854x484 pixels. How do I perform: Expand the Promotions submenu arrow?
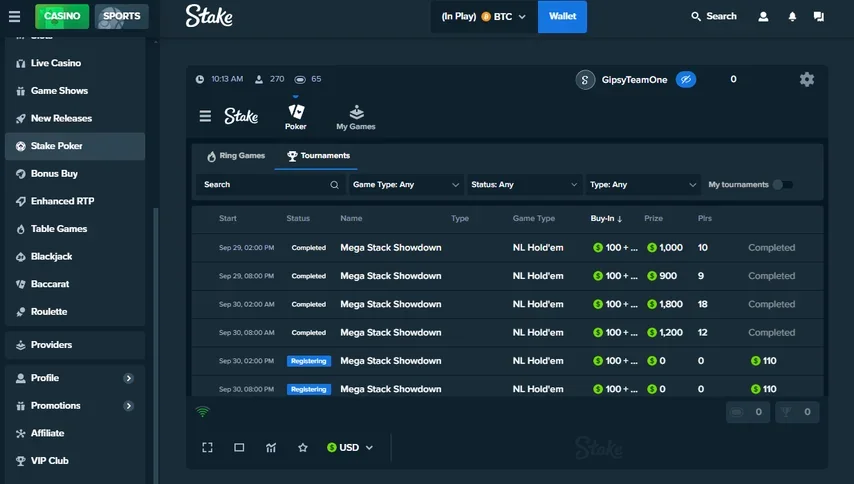[129, 406]
